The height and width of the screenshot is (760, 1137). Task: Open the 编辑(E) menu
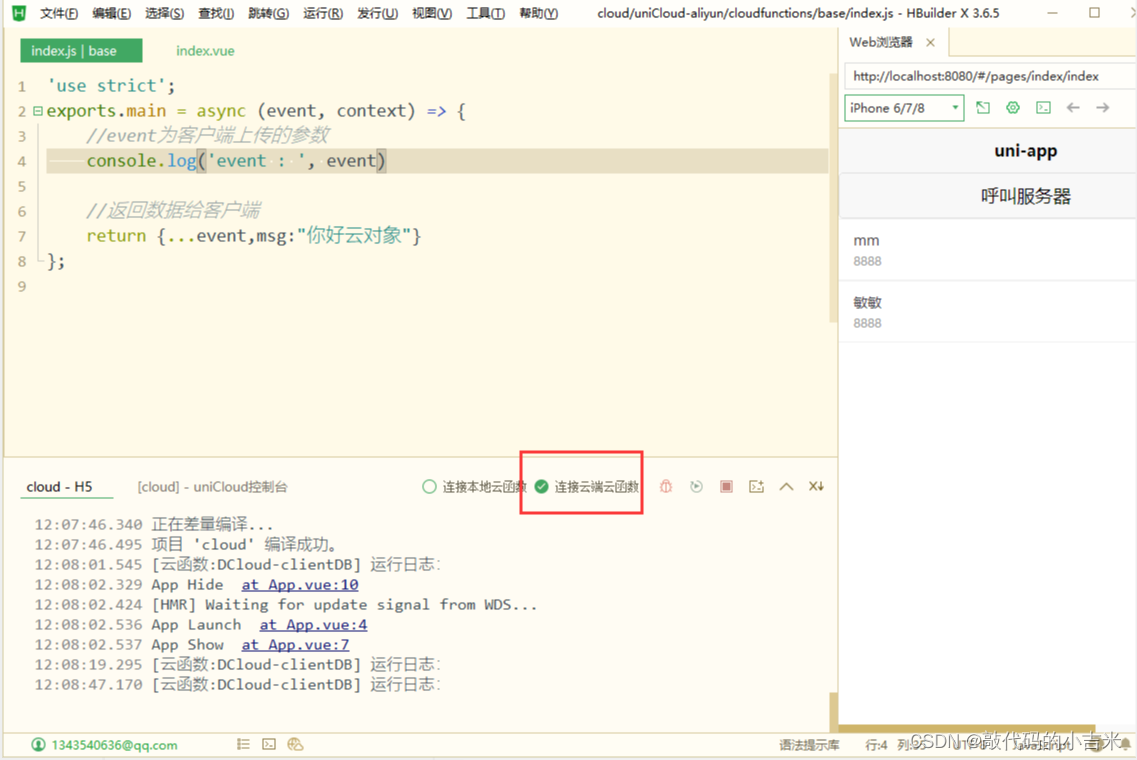click(112, 13)
